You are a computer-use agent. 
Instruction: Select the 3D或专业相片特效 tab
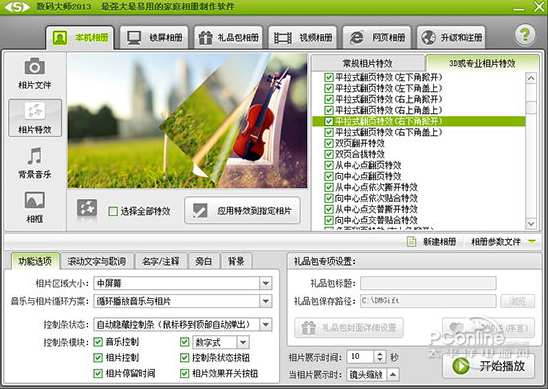pyautogui.click(x=482, y=63)
